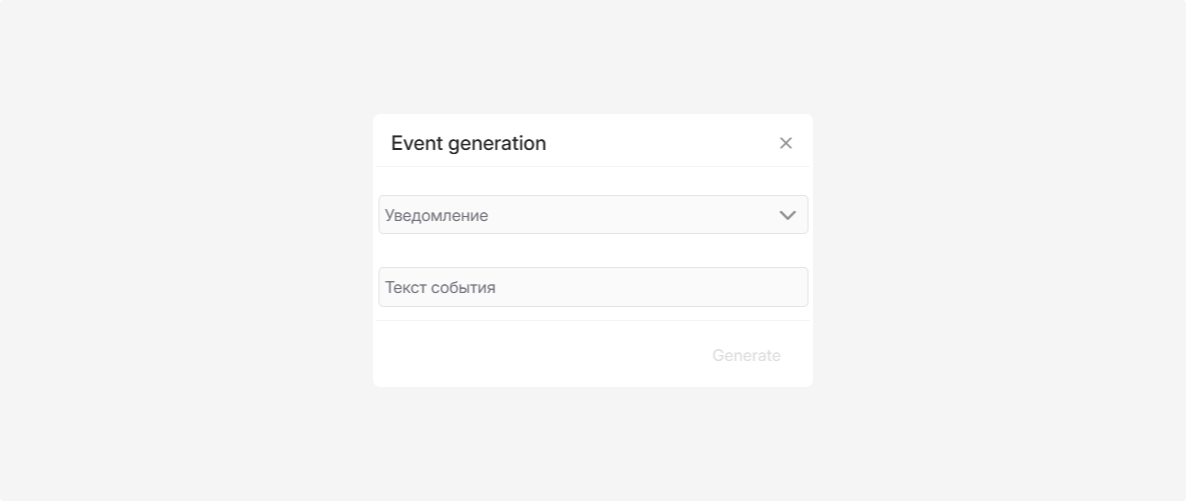The image size is (1186, 501).
Task: Click the downward arrow icon
Action: pos(788,215)
